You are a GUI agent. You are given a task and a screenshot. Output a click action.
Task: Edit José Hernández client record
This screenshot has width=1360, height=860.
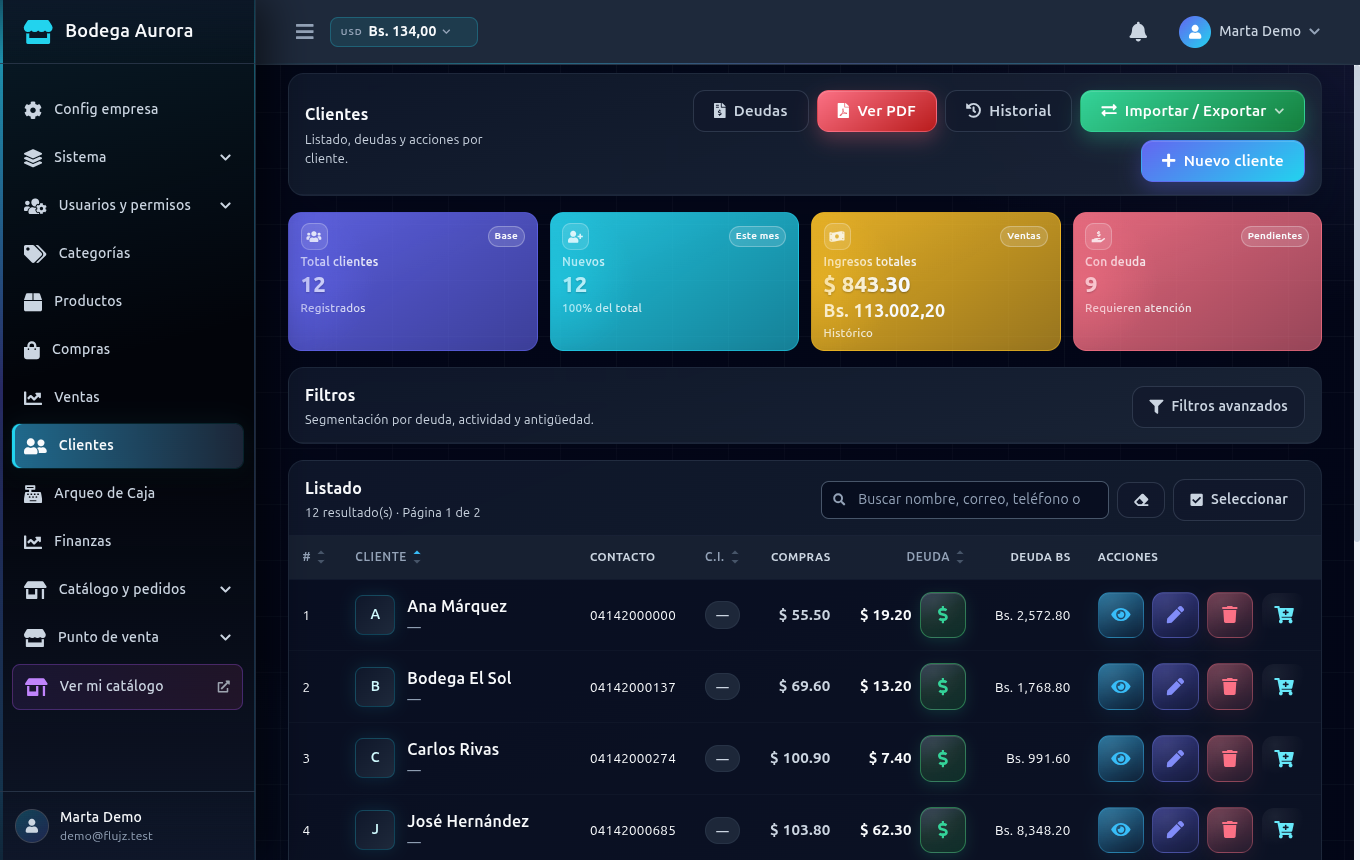pos(1175,830)
